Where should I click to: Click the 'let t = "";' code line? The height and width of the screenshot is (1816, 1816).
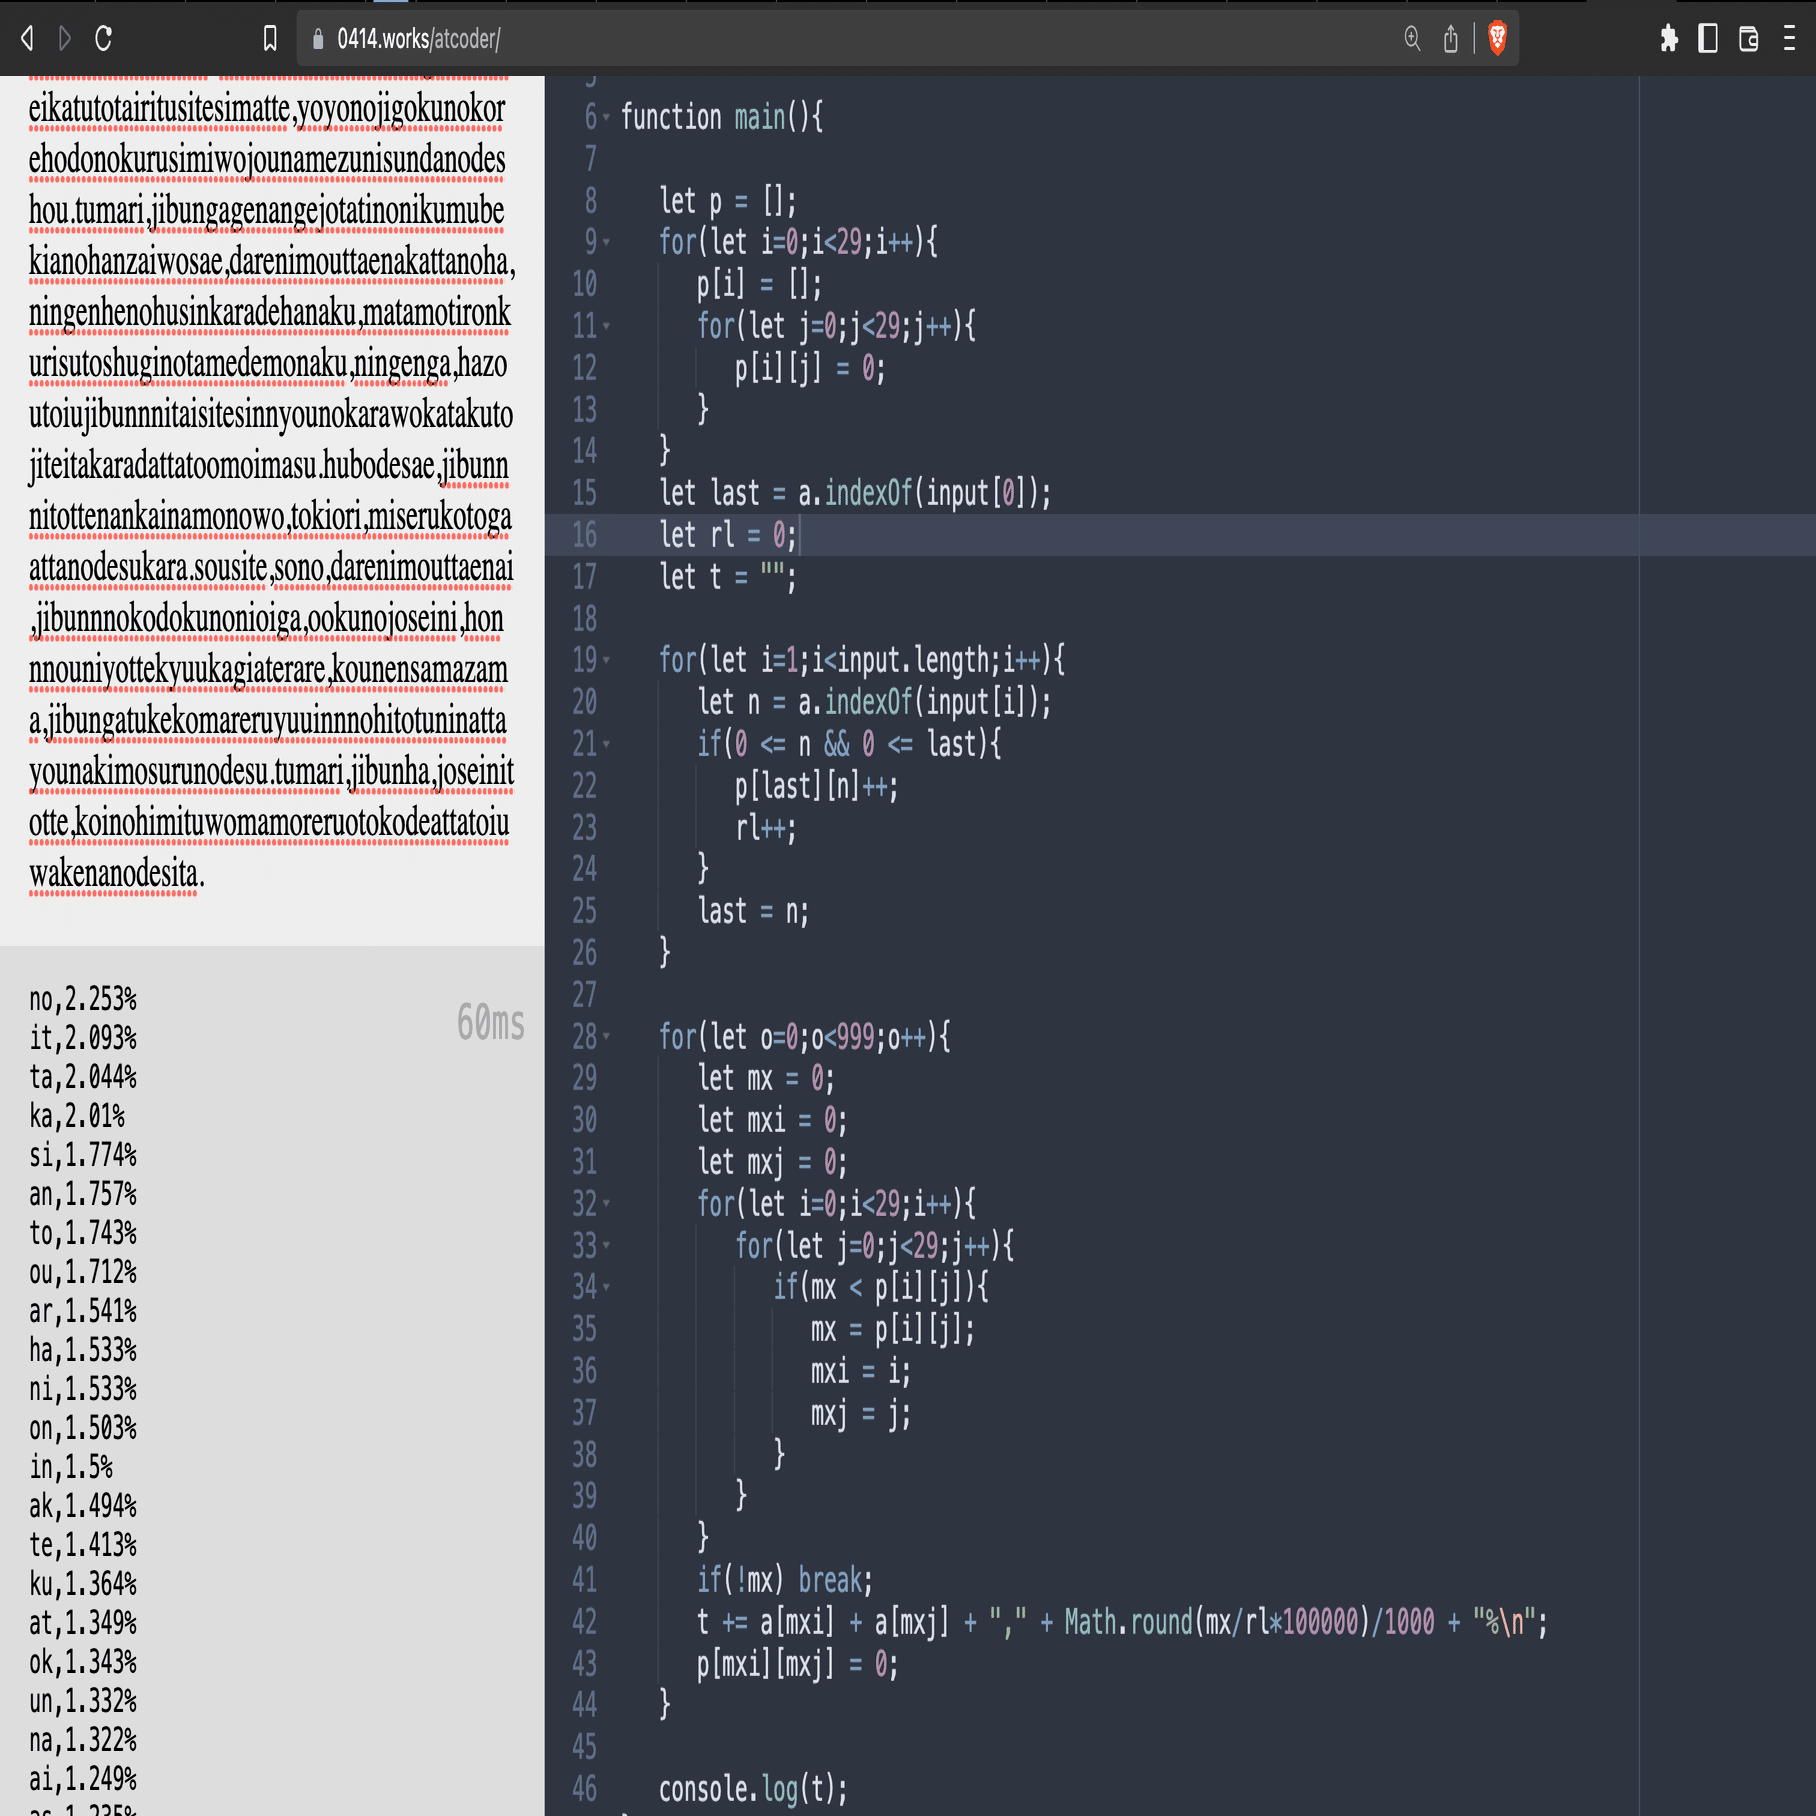coord(728,577)
